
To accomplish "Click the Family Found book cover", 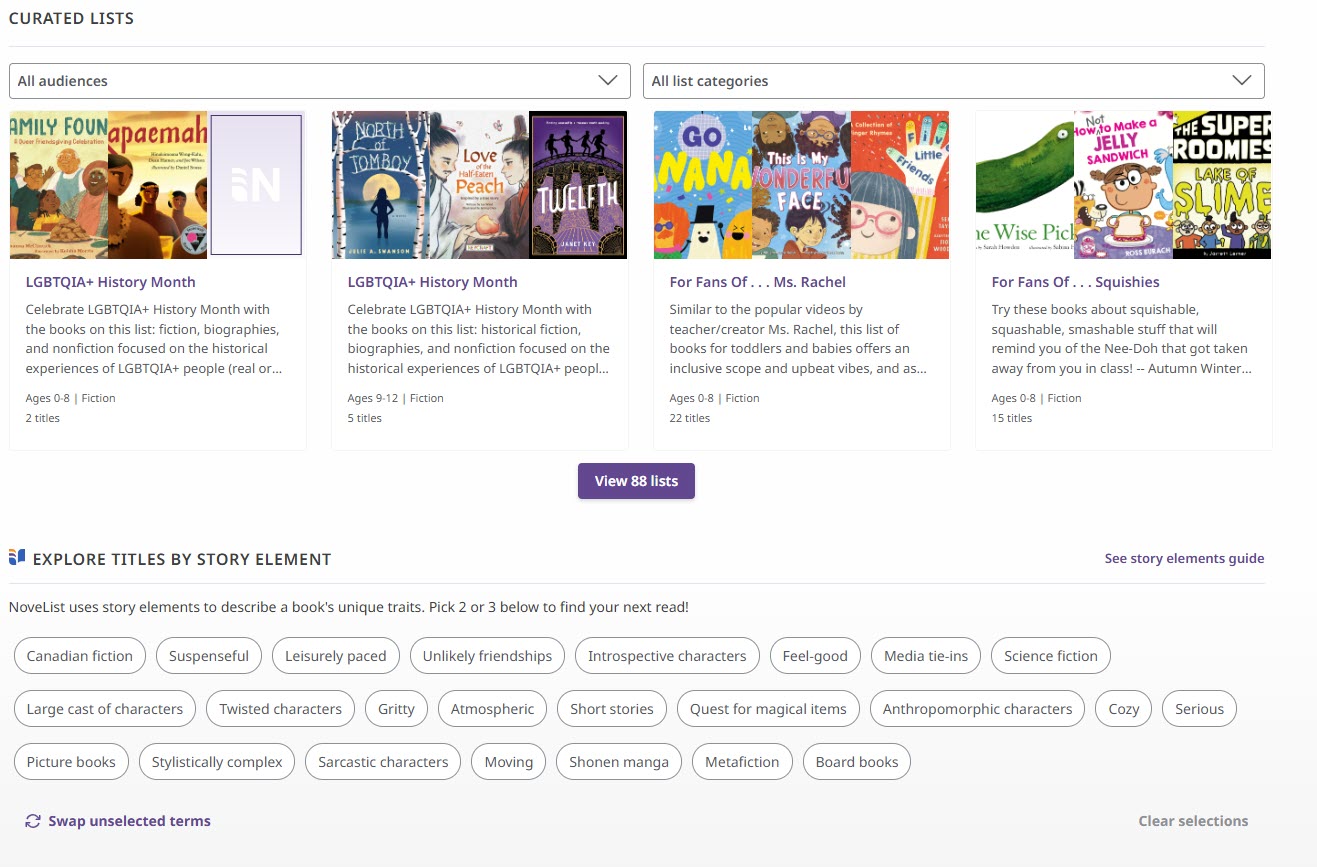I will click(58, 185).
